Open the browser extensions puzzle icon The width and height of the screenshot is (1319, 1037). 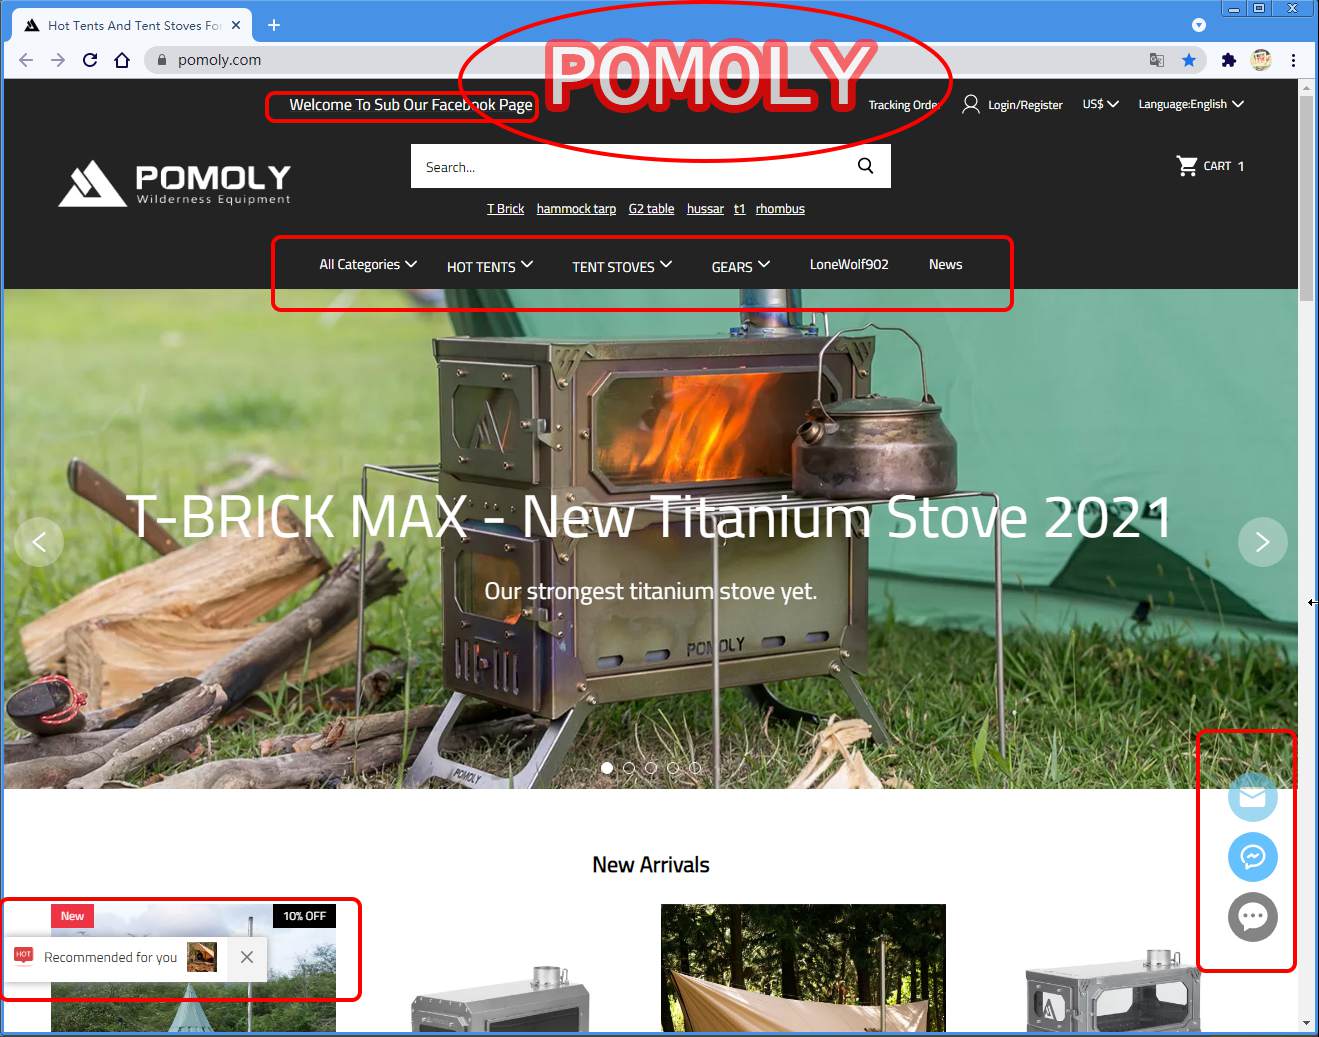pyautogui.click(x=1228, y=60)
